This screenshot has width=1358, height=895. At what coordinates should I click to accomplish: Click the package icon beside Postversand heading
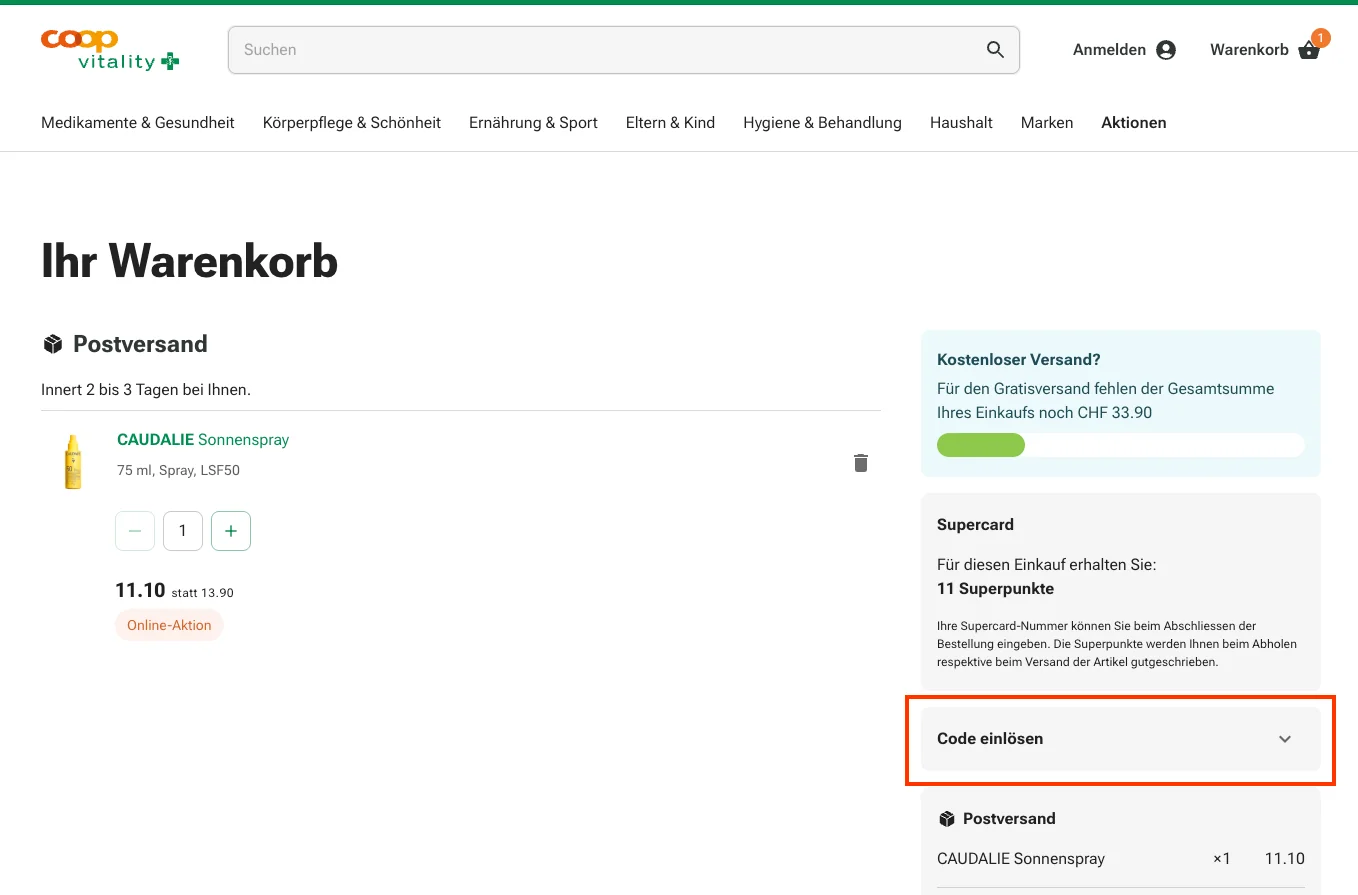pos(53,344)
